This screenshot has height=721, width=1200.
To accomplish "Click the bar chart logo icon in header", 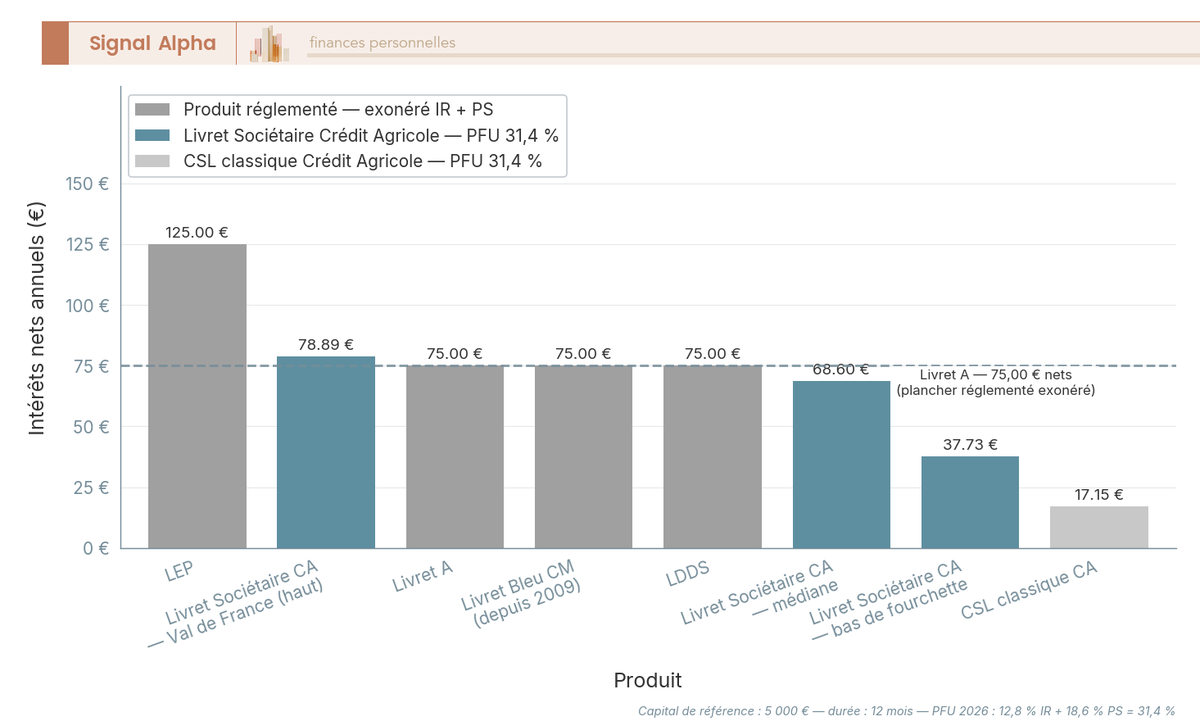I will tap(270, 44).
